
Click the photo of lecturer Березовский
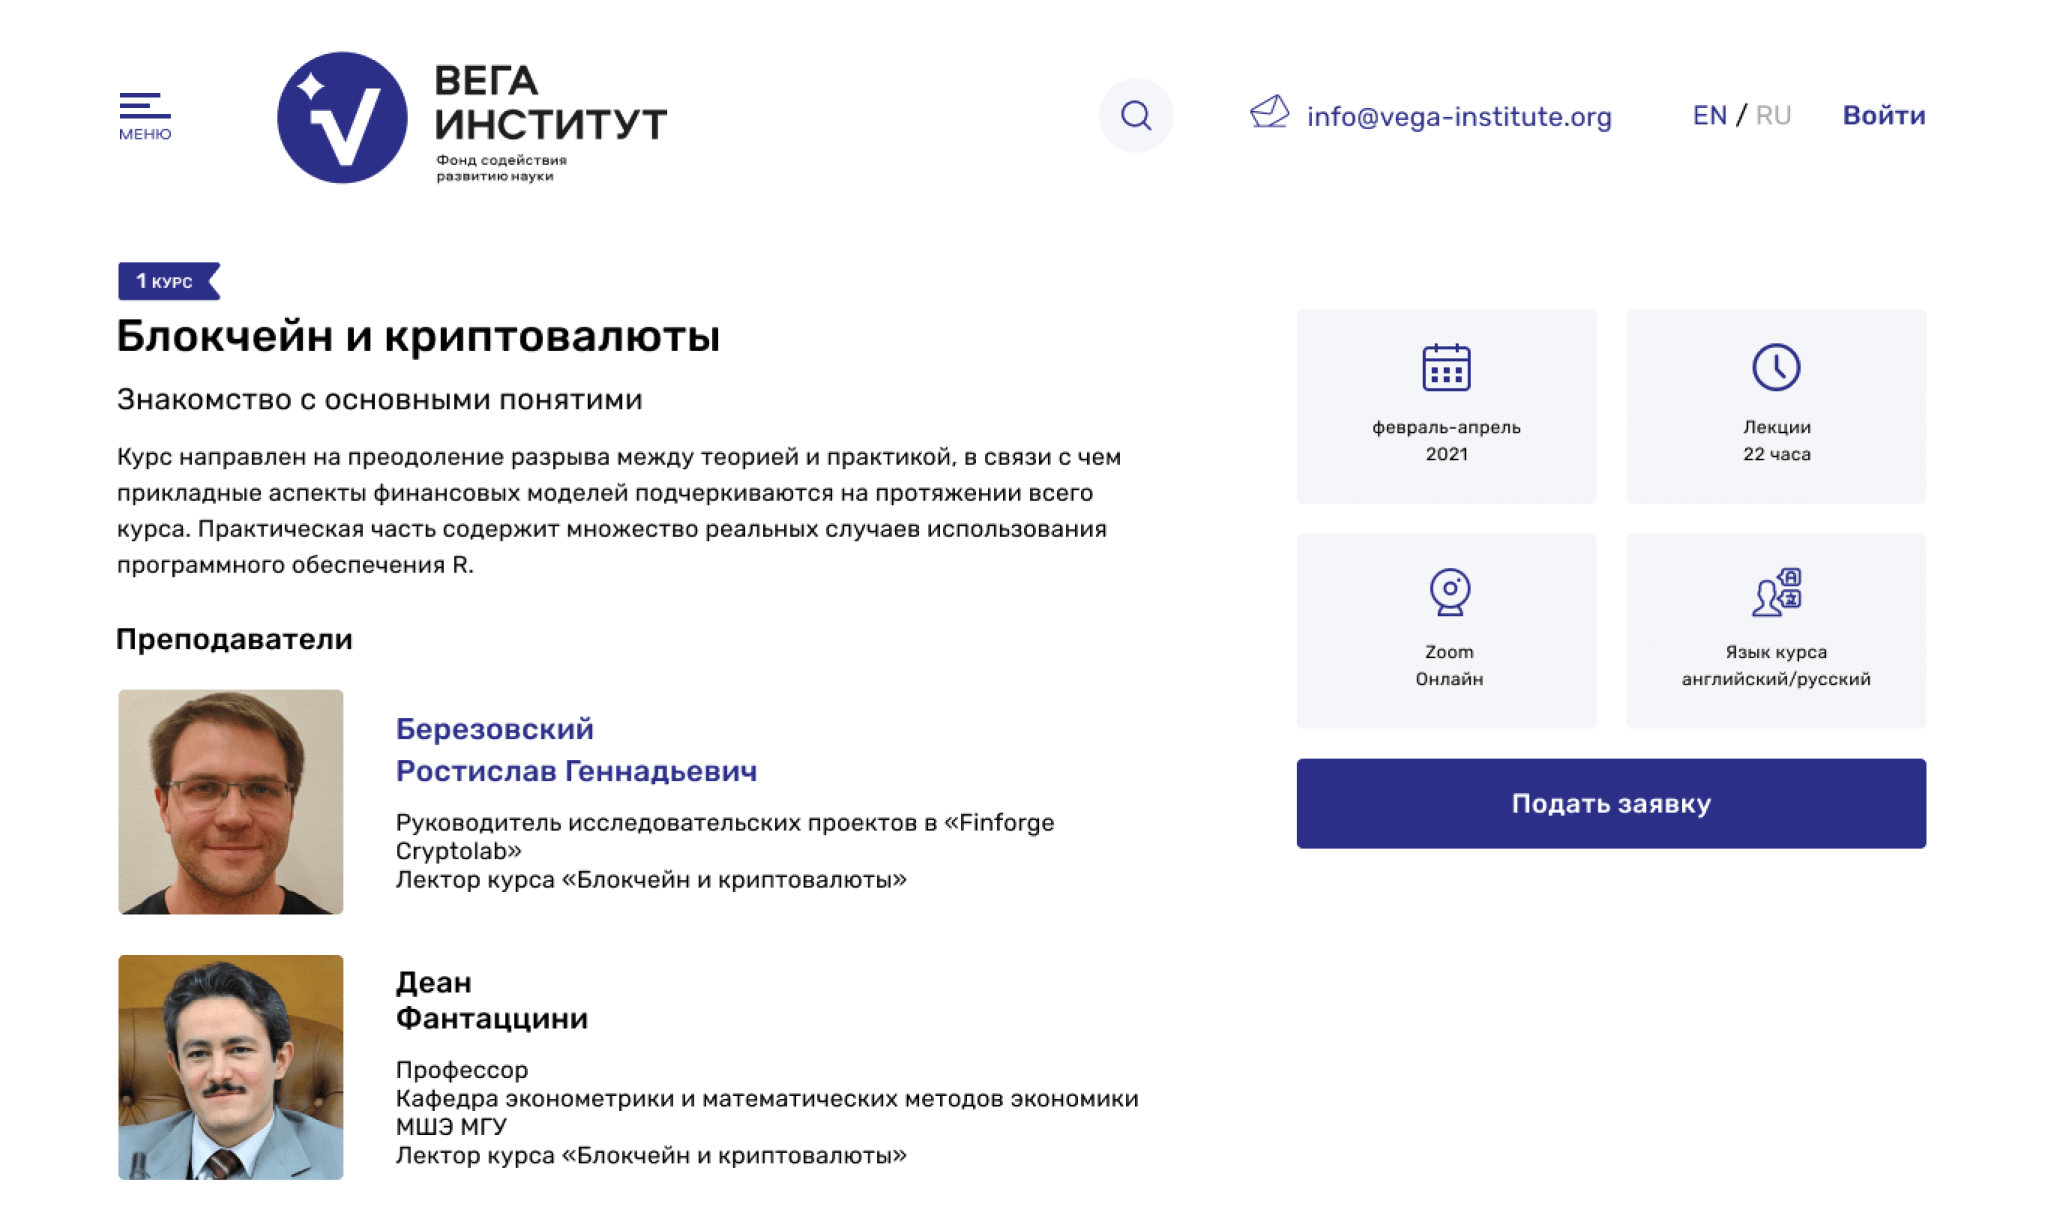231,802
